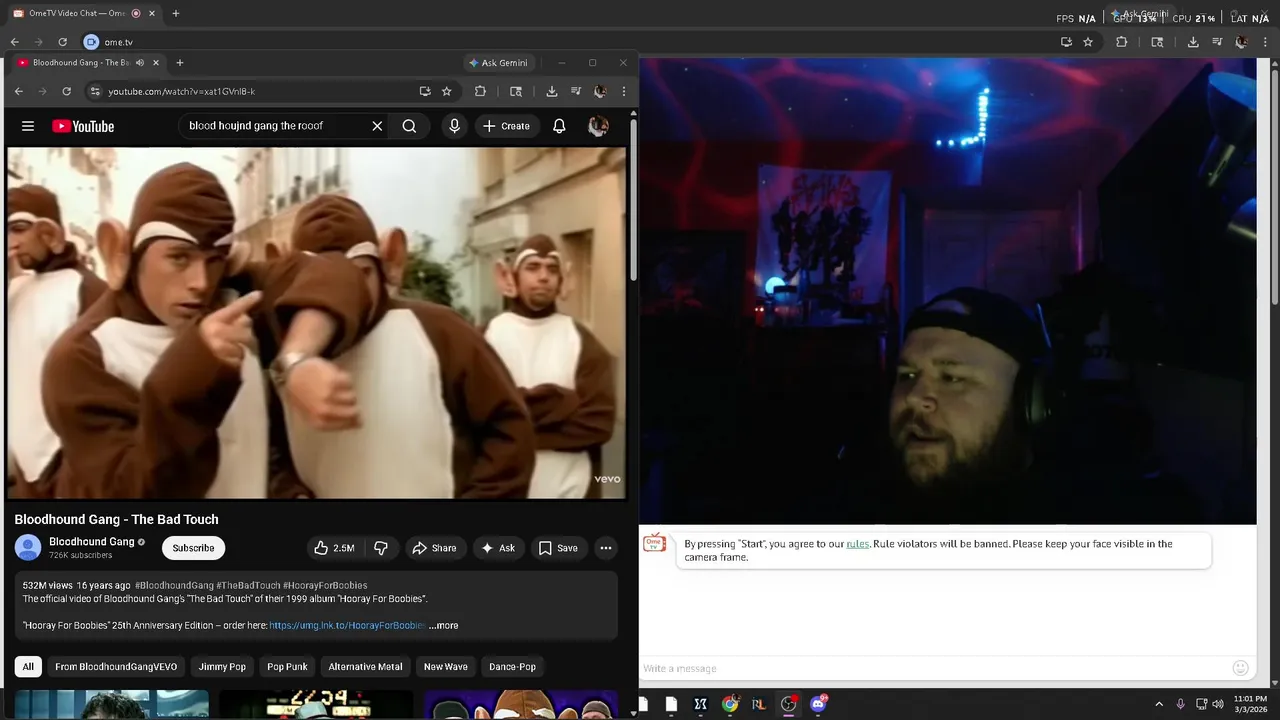Bookmark the YouTube page with star icon

[447, 91]
